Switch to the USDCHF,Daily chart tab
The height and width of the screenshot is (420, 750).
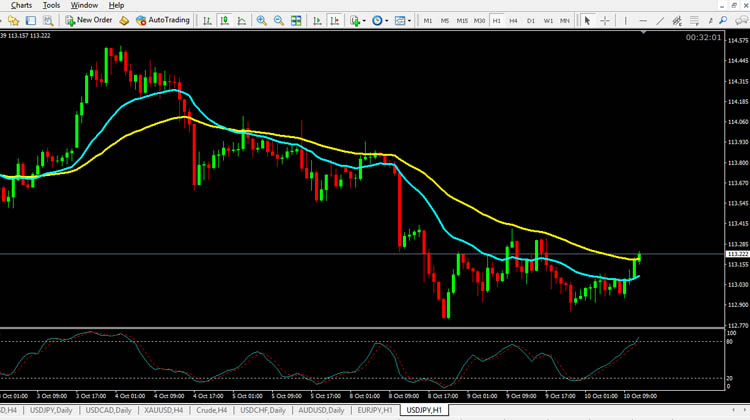point(263,410)
